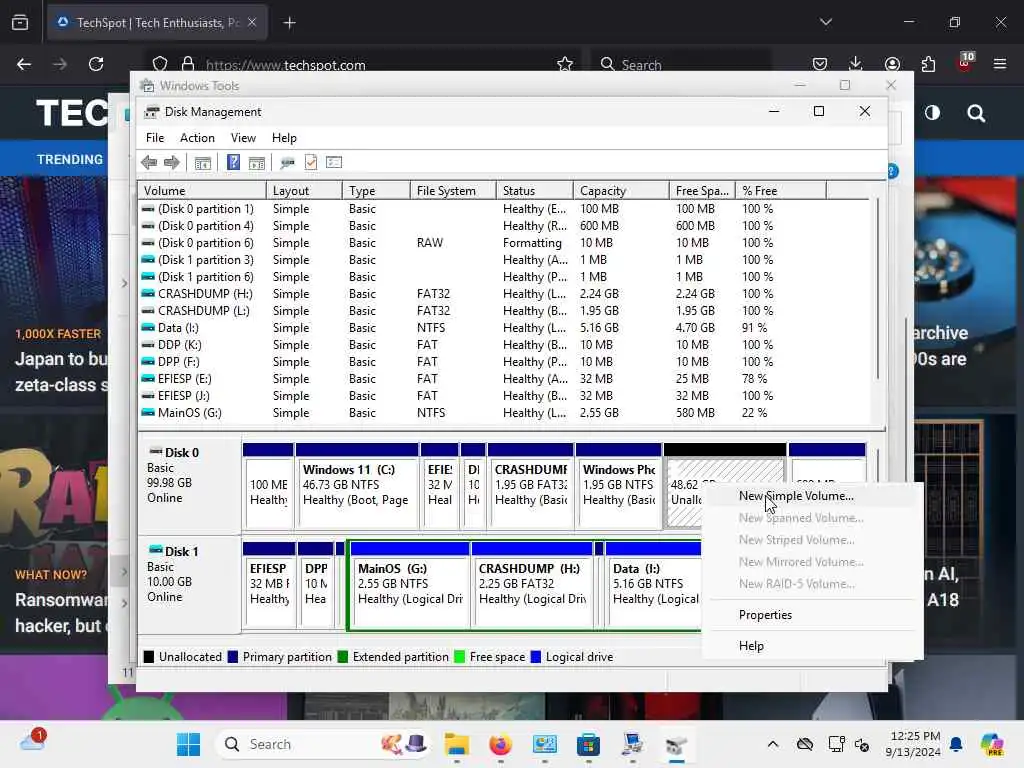The width and height of the screenshot is (1024, 768).
Task: Open Help via the blue question mark icon
Action: click(233, 162)
